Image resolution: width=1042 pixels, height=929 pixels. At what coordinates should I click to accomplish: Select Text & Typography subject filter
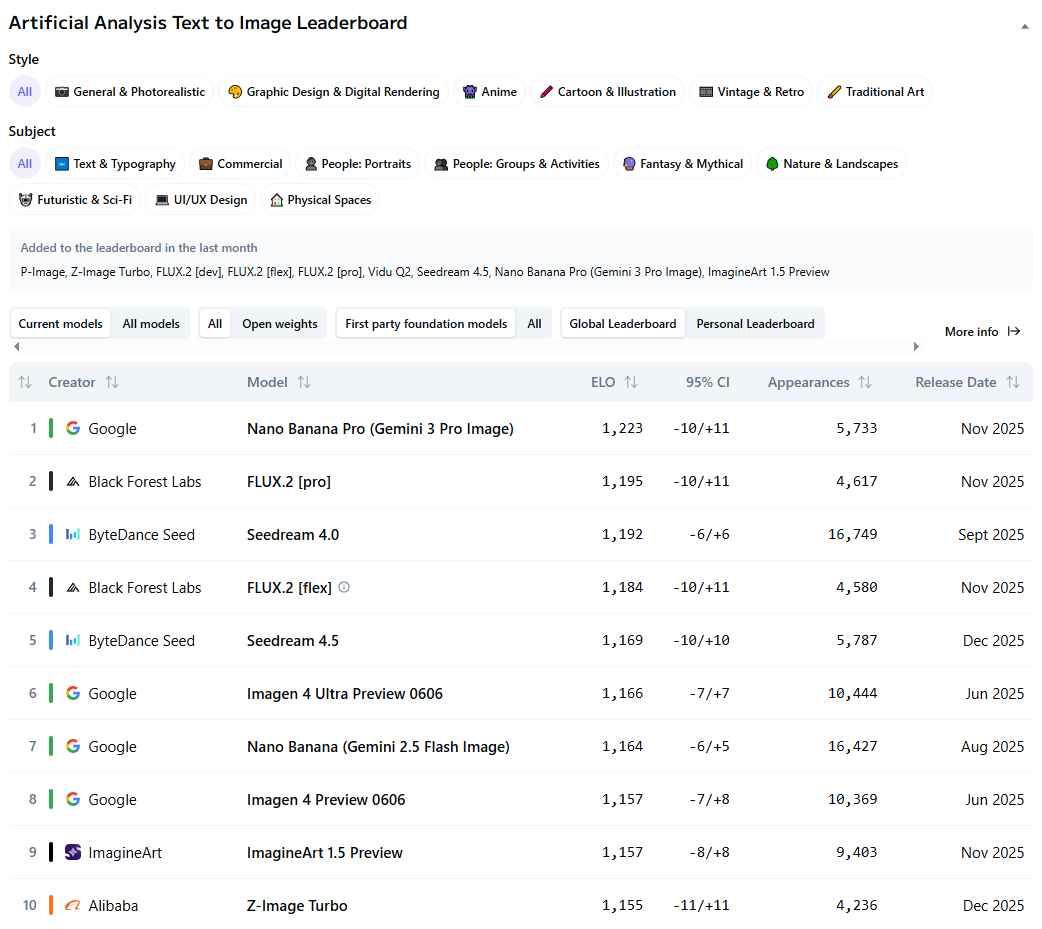coord(115,164)
